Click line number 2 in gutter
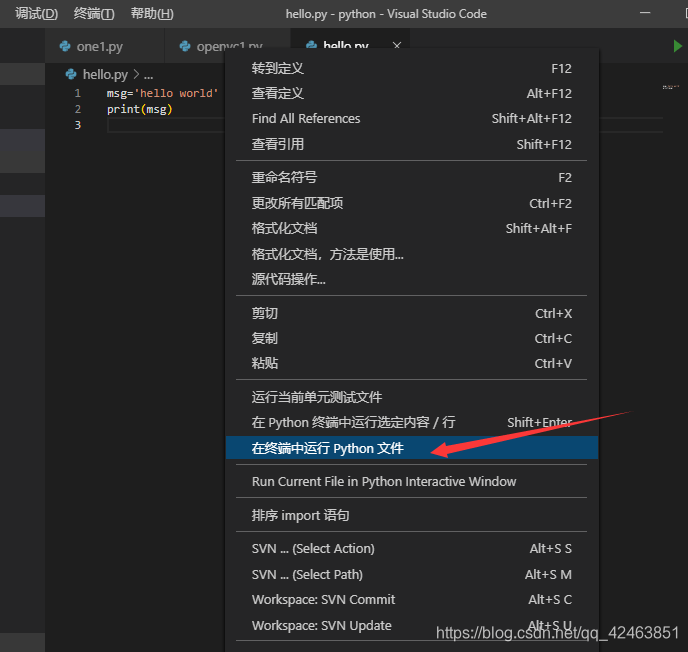The image size is (688, 652). [78, 109]
